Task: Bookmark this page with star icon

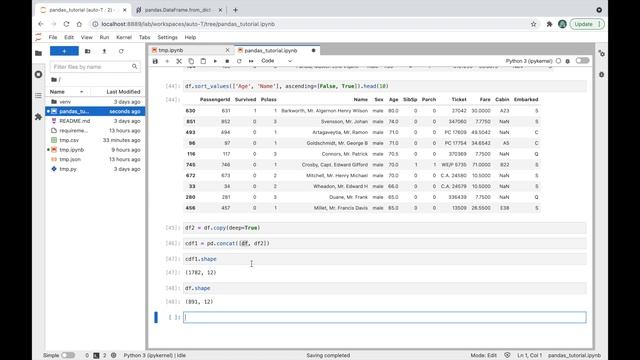Action: click(533, 24)
